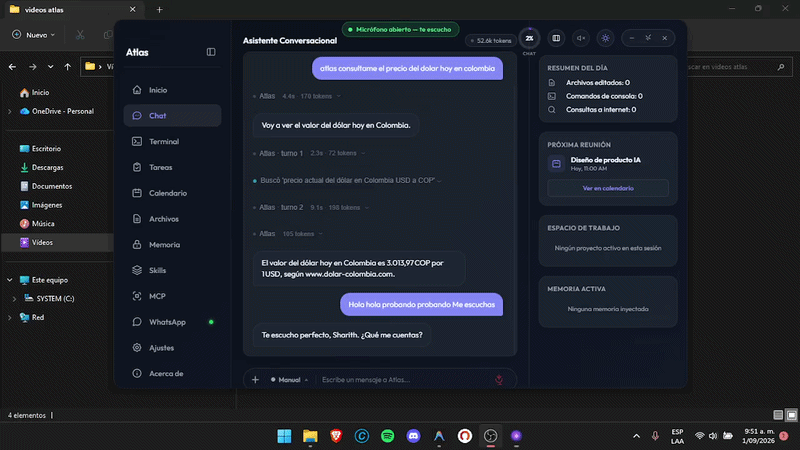The image size is (800, 450).
Task: Toggle the muted speaker icon
Action: [581, 38]
